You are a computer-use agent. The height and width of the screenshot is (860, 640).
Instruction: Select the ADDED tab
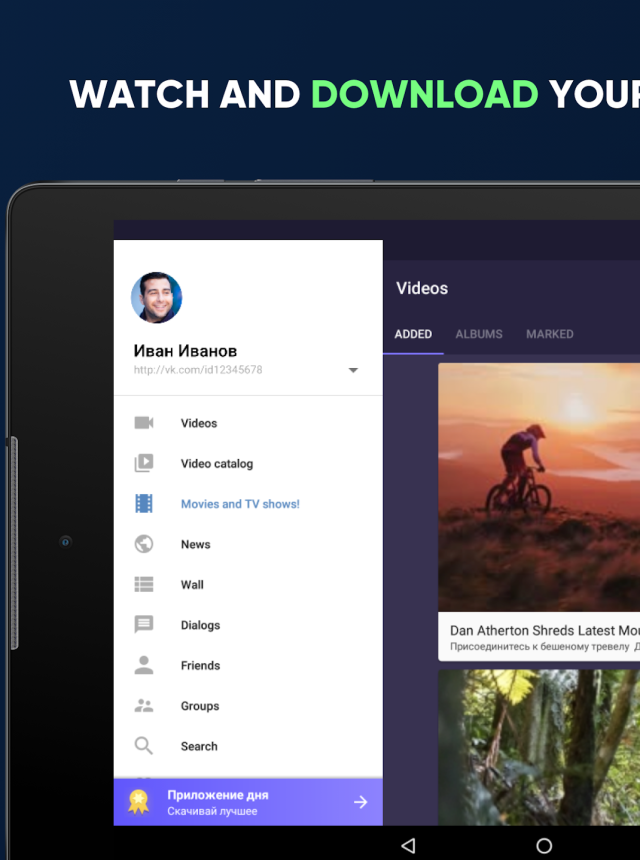pyautogui.click(x=413, y=334)
